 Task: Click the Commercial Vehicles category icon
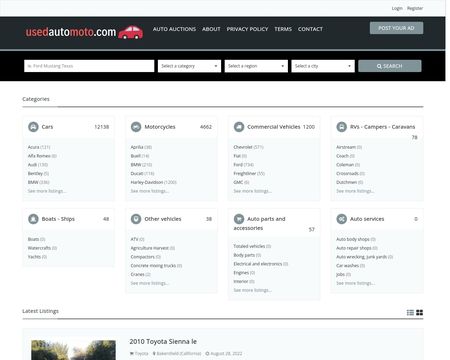tap(239, 127)
